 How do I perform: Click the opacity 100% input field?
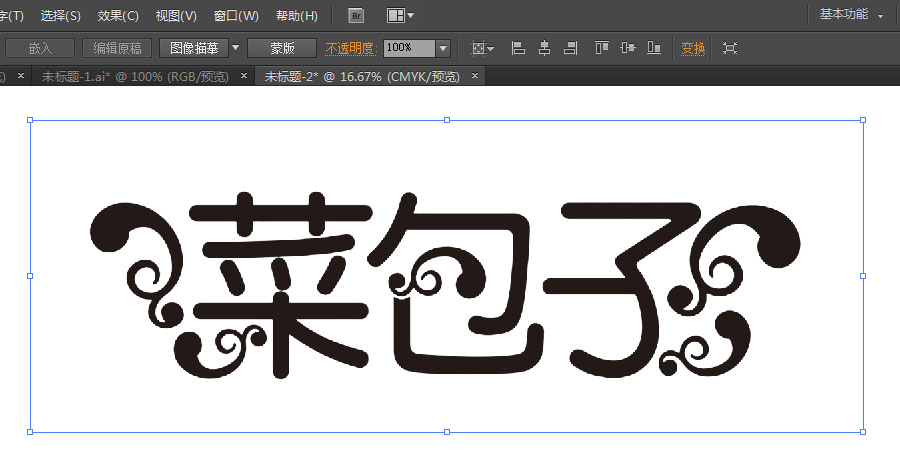(408, 48)
